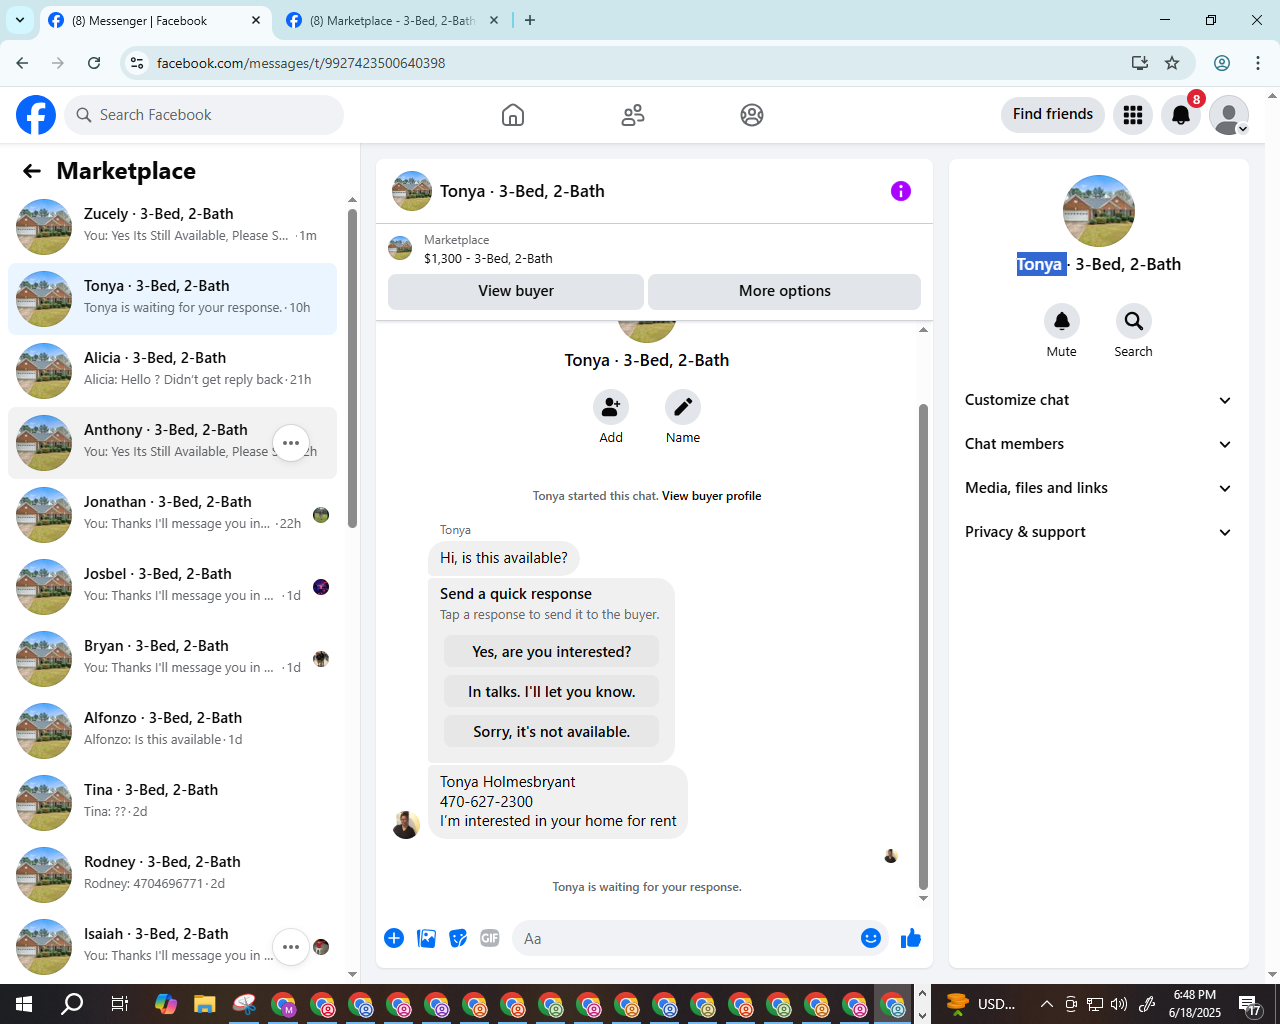Open the Bryan 3-Bed, 2-Bath conversation
Image resolution: width=1280 pixels, height=1024 pixels.
coord(172,659)
